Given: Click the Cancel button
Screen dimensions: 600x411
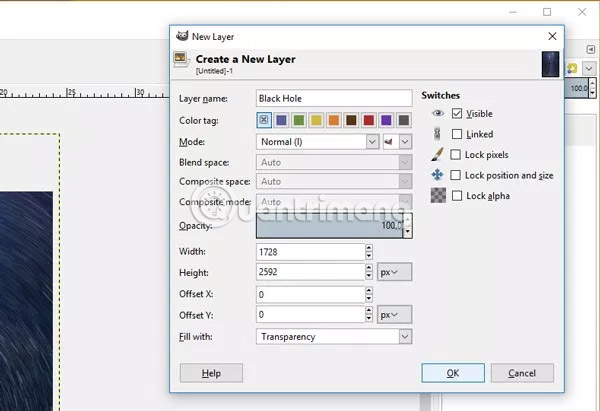Looking at the screenshot, I should point(522,373).
